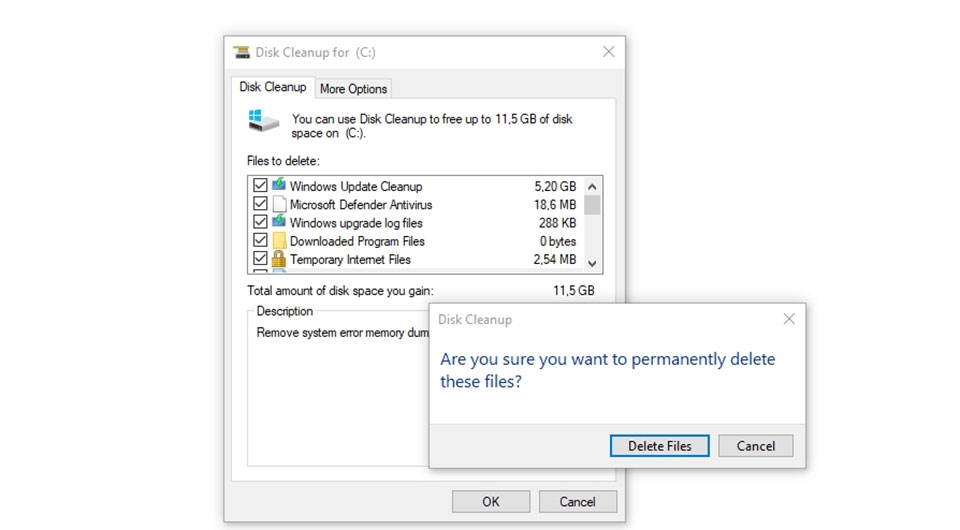Select the Disk Cleanup tab

[272, 87]
